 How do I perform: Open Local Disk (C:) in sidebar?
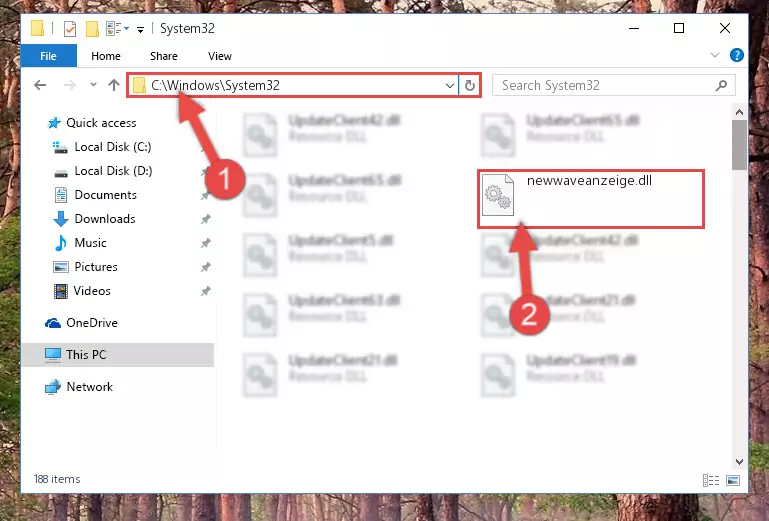pyautogui.click(x=113, y=147)
